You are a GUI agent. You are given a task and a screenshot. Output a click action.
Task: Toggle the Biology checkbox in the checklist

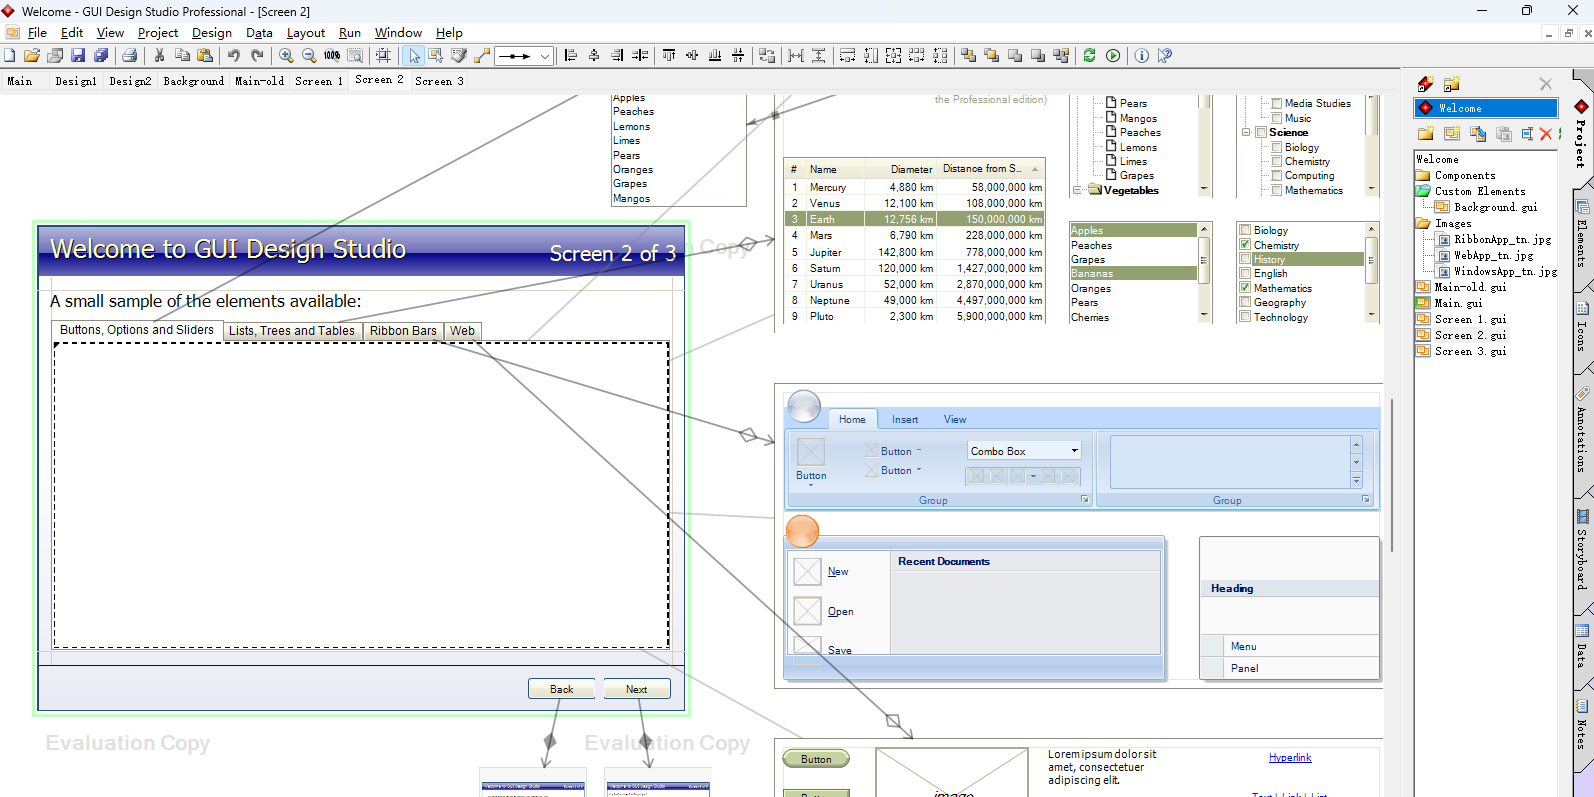coord(1245,230)
